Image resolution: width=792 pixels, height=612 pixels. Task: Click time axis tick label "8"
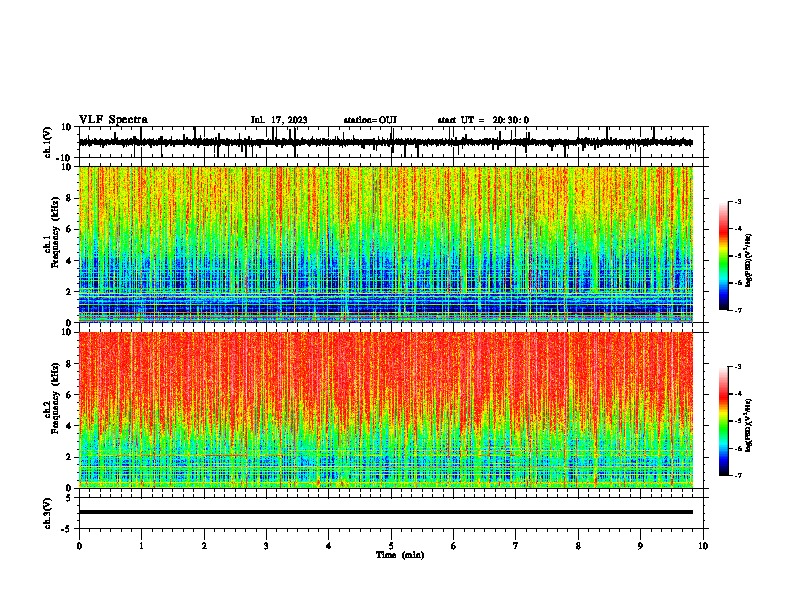click(578, 546)
